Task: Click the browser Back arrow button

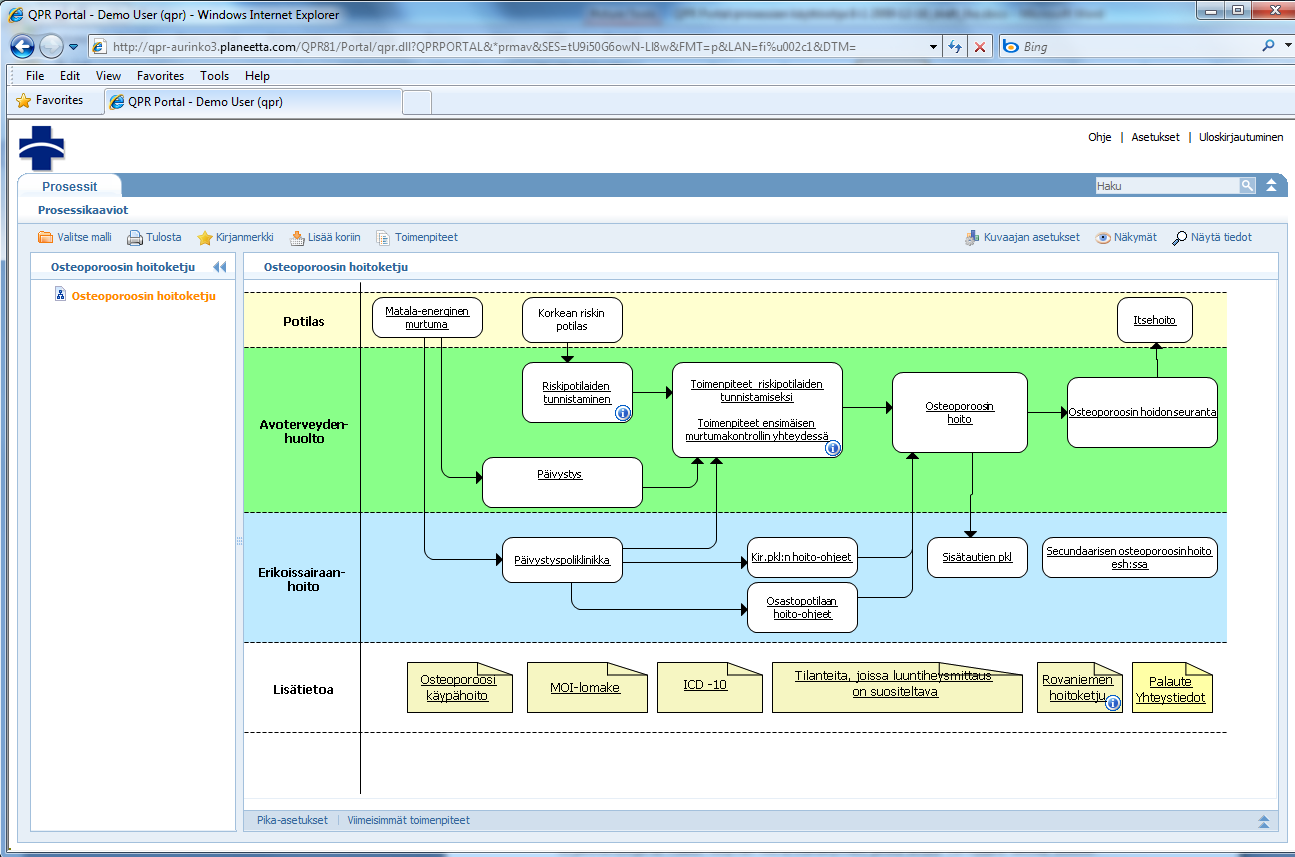Action: pyautogui.click(x=23, y=46)
